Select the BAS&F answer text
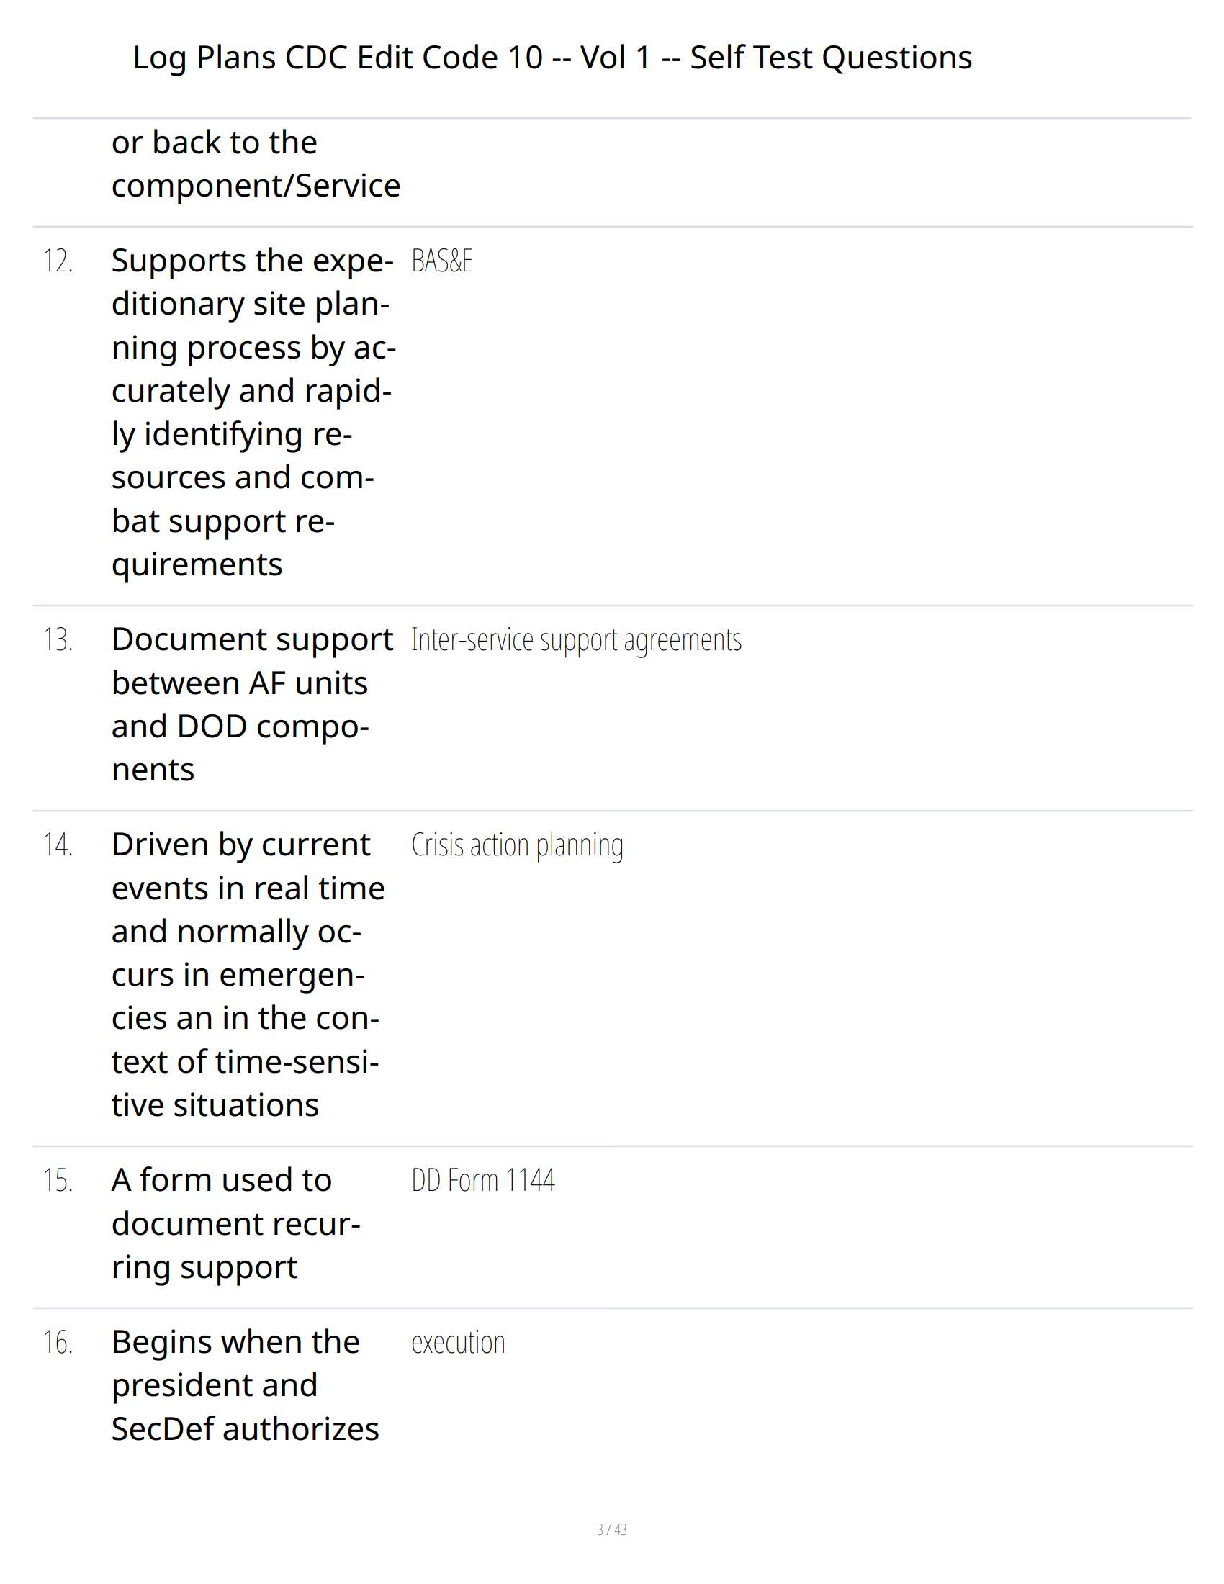This screenshot has width=1224, height=1584. point(442,261)
